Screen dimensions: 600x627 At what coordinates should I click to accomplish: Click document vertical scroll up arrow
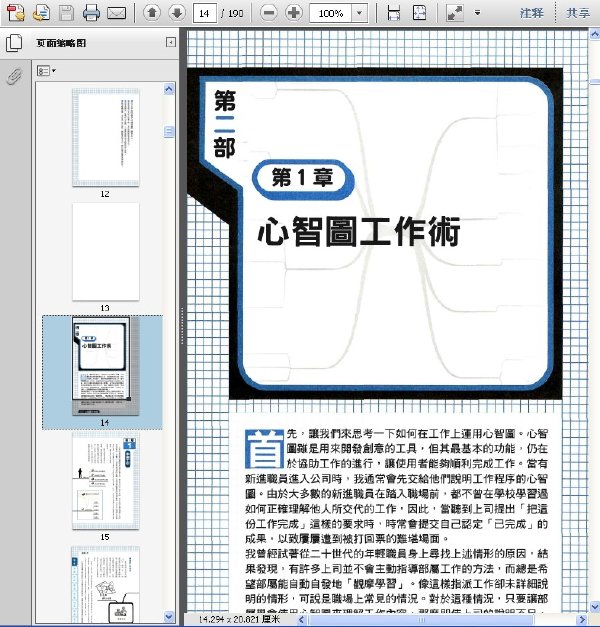(x=595, y=35)
